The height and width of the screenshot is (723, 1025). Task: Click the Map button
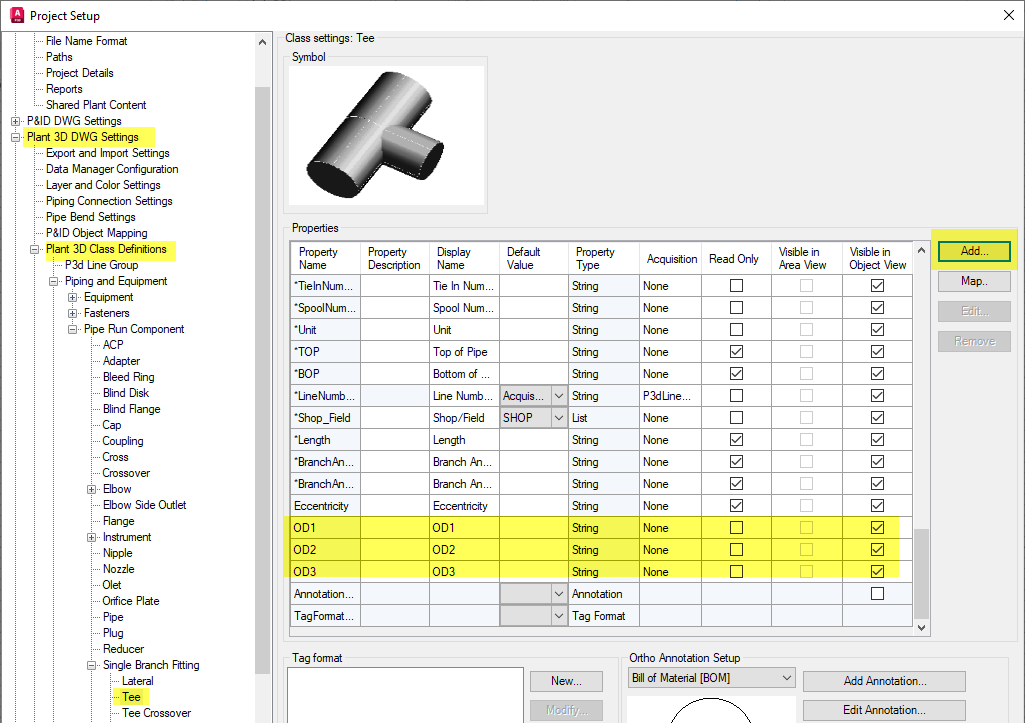tap(972, 281)
